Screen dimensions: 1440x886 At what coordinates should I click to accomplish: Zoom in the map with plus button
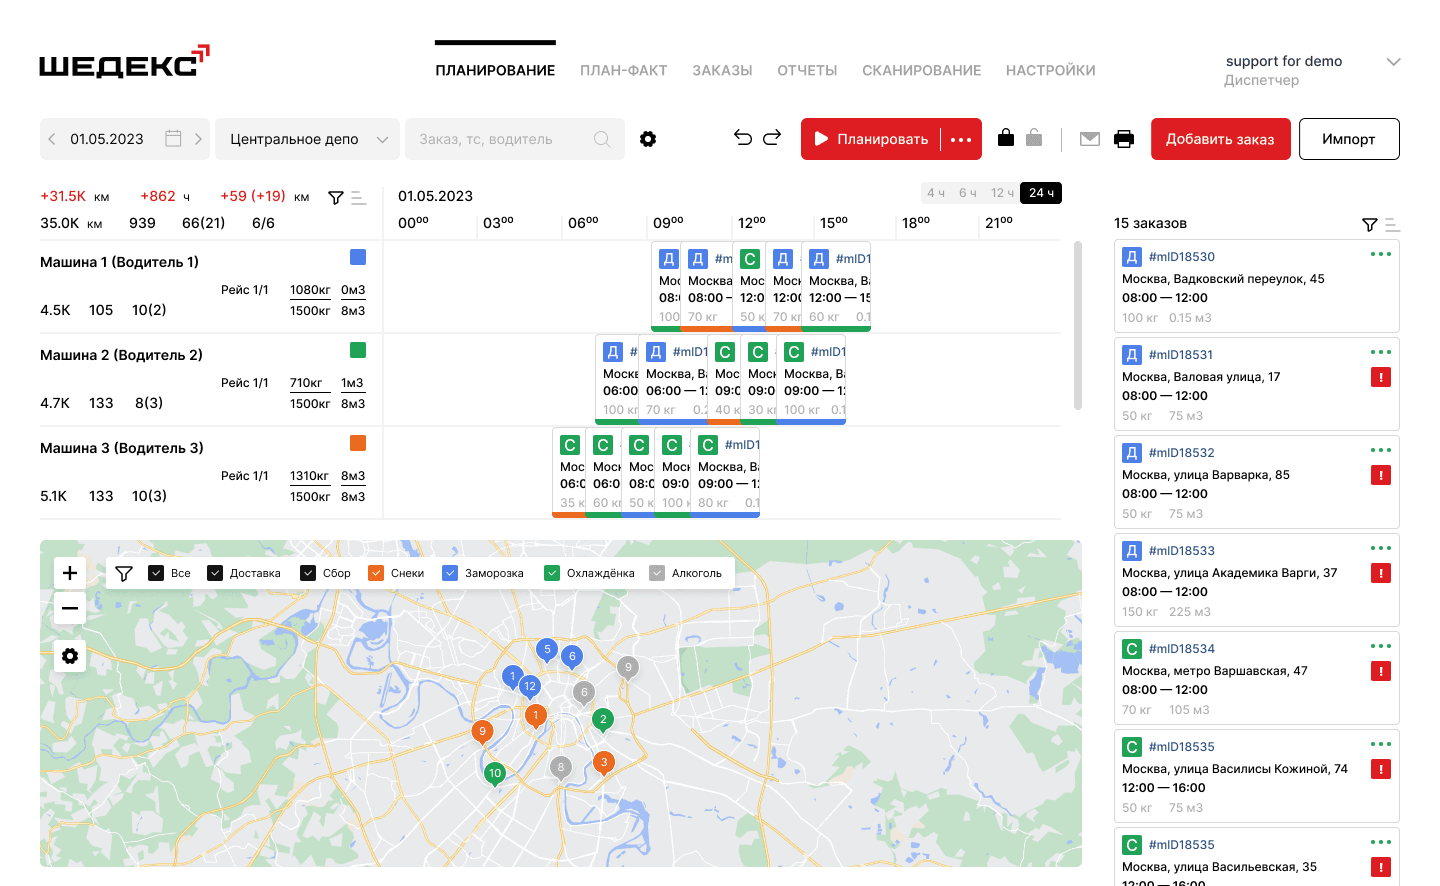pyautogui.click(x=70, y=573)
